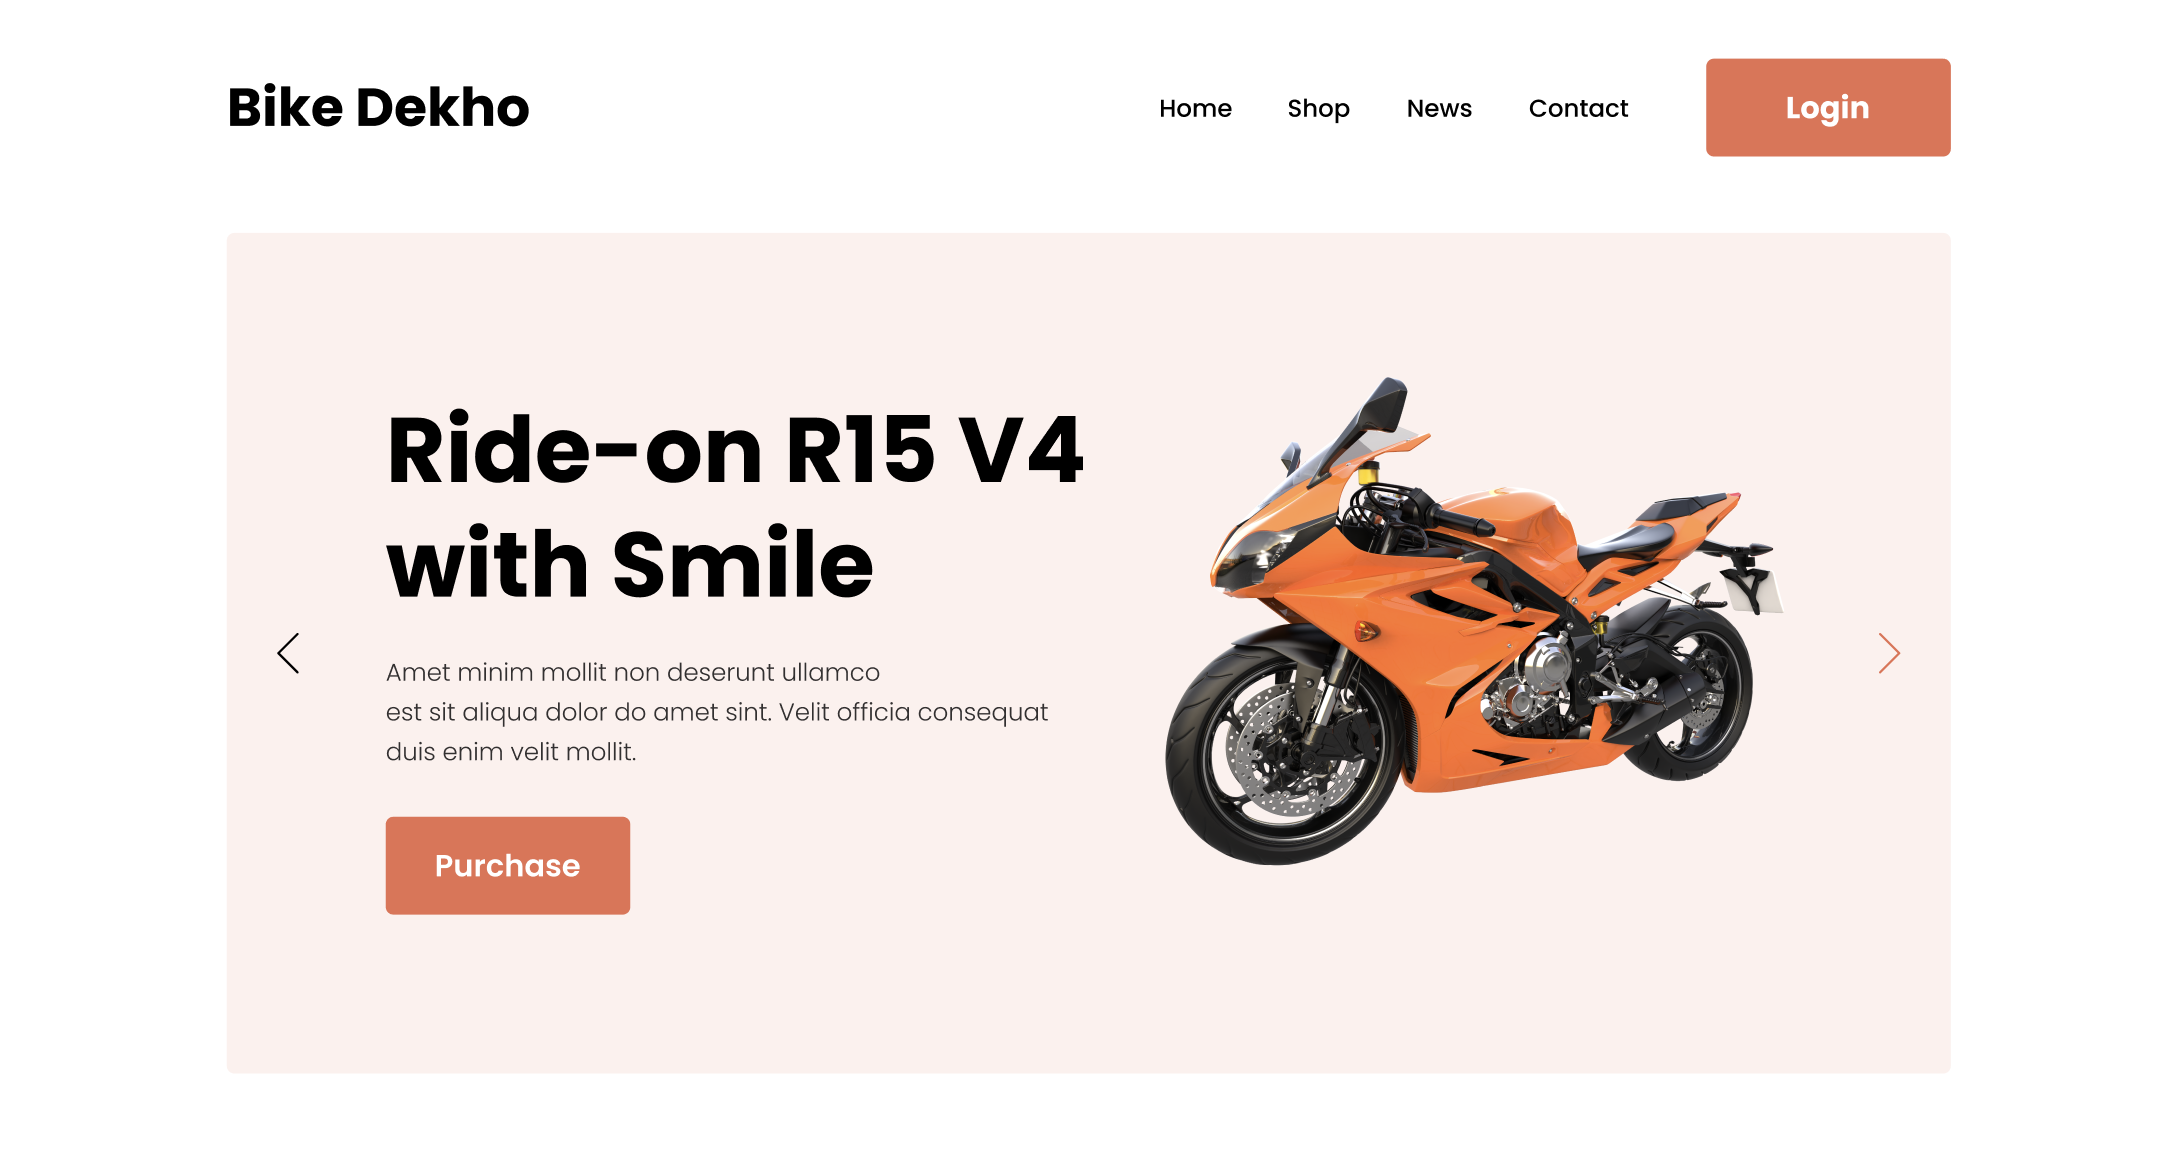Click the 'Amet minim mollit' description paragraph
This screenshot has width=2176, height=1150.
coord(717,711)
